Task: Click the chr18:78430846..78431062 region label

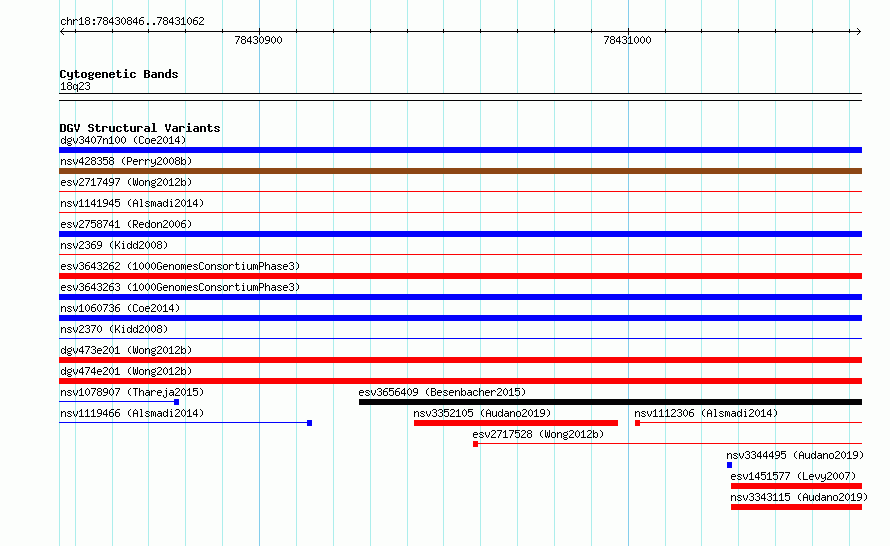Action: click(132, 22)
